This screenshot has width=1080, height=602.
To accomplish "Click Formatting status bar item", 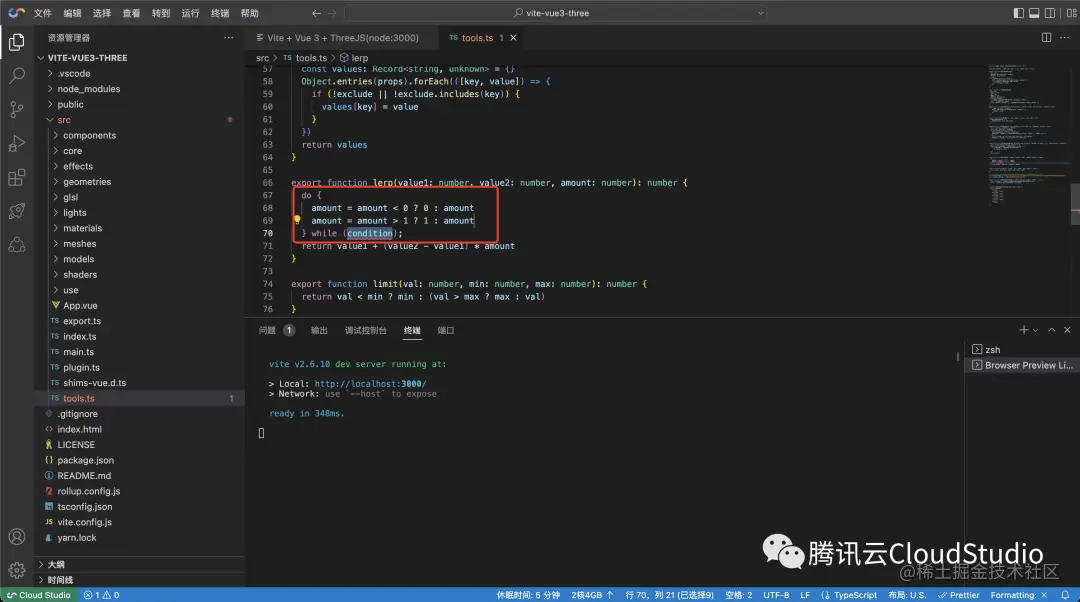I will click(1019, 595).
